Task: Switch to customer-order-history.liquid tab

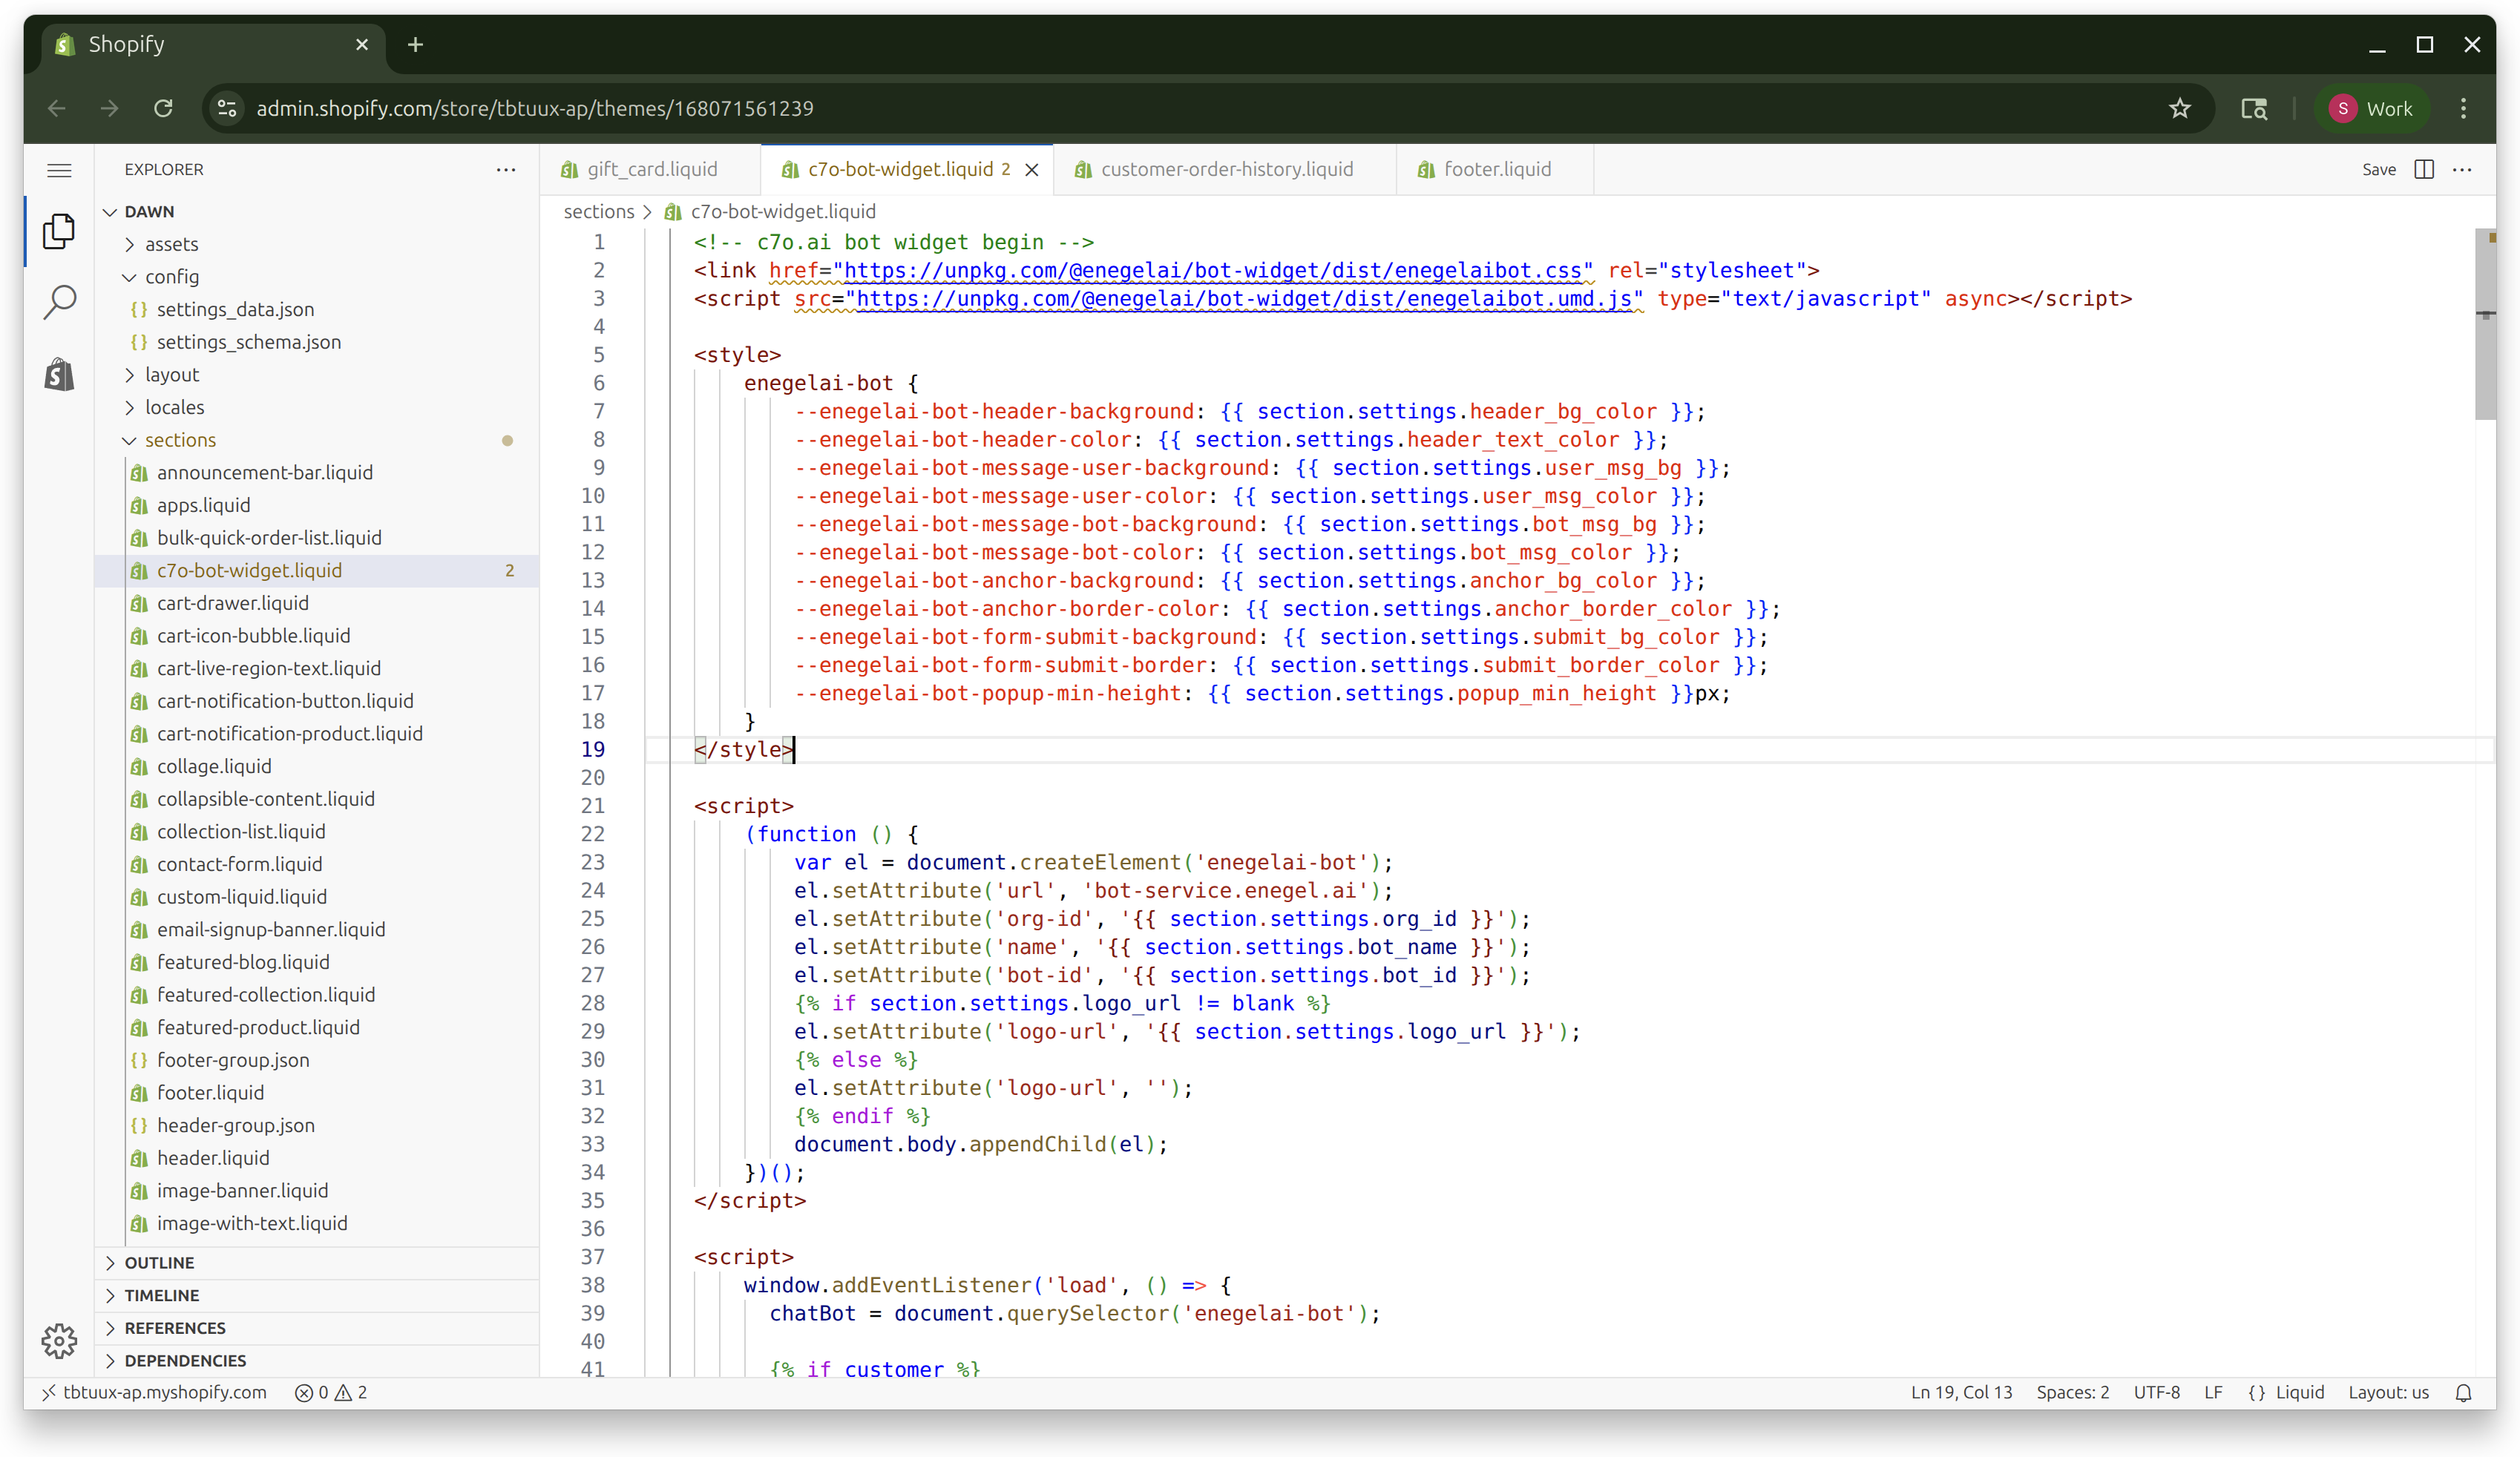Action: (1226, 169)
